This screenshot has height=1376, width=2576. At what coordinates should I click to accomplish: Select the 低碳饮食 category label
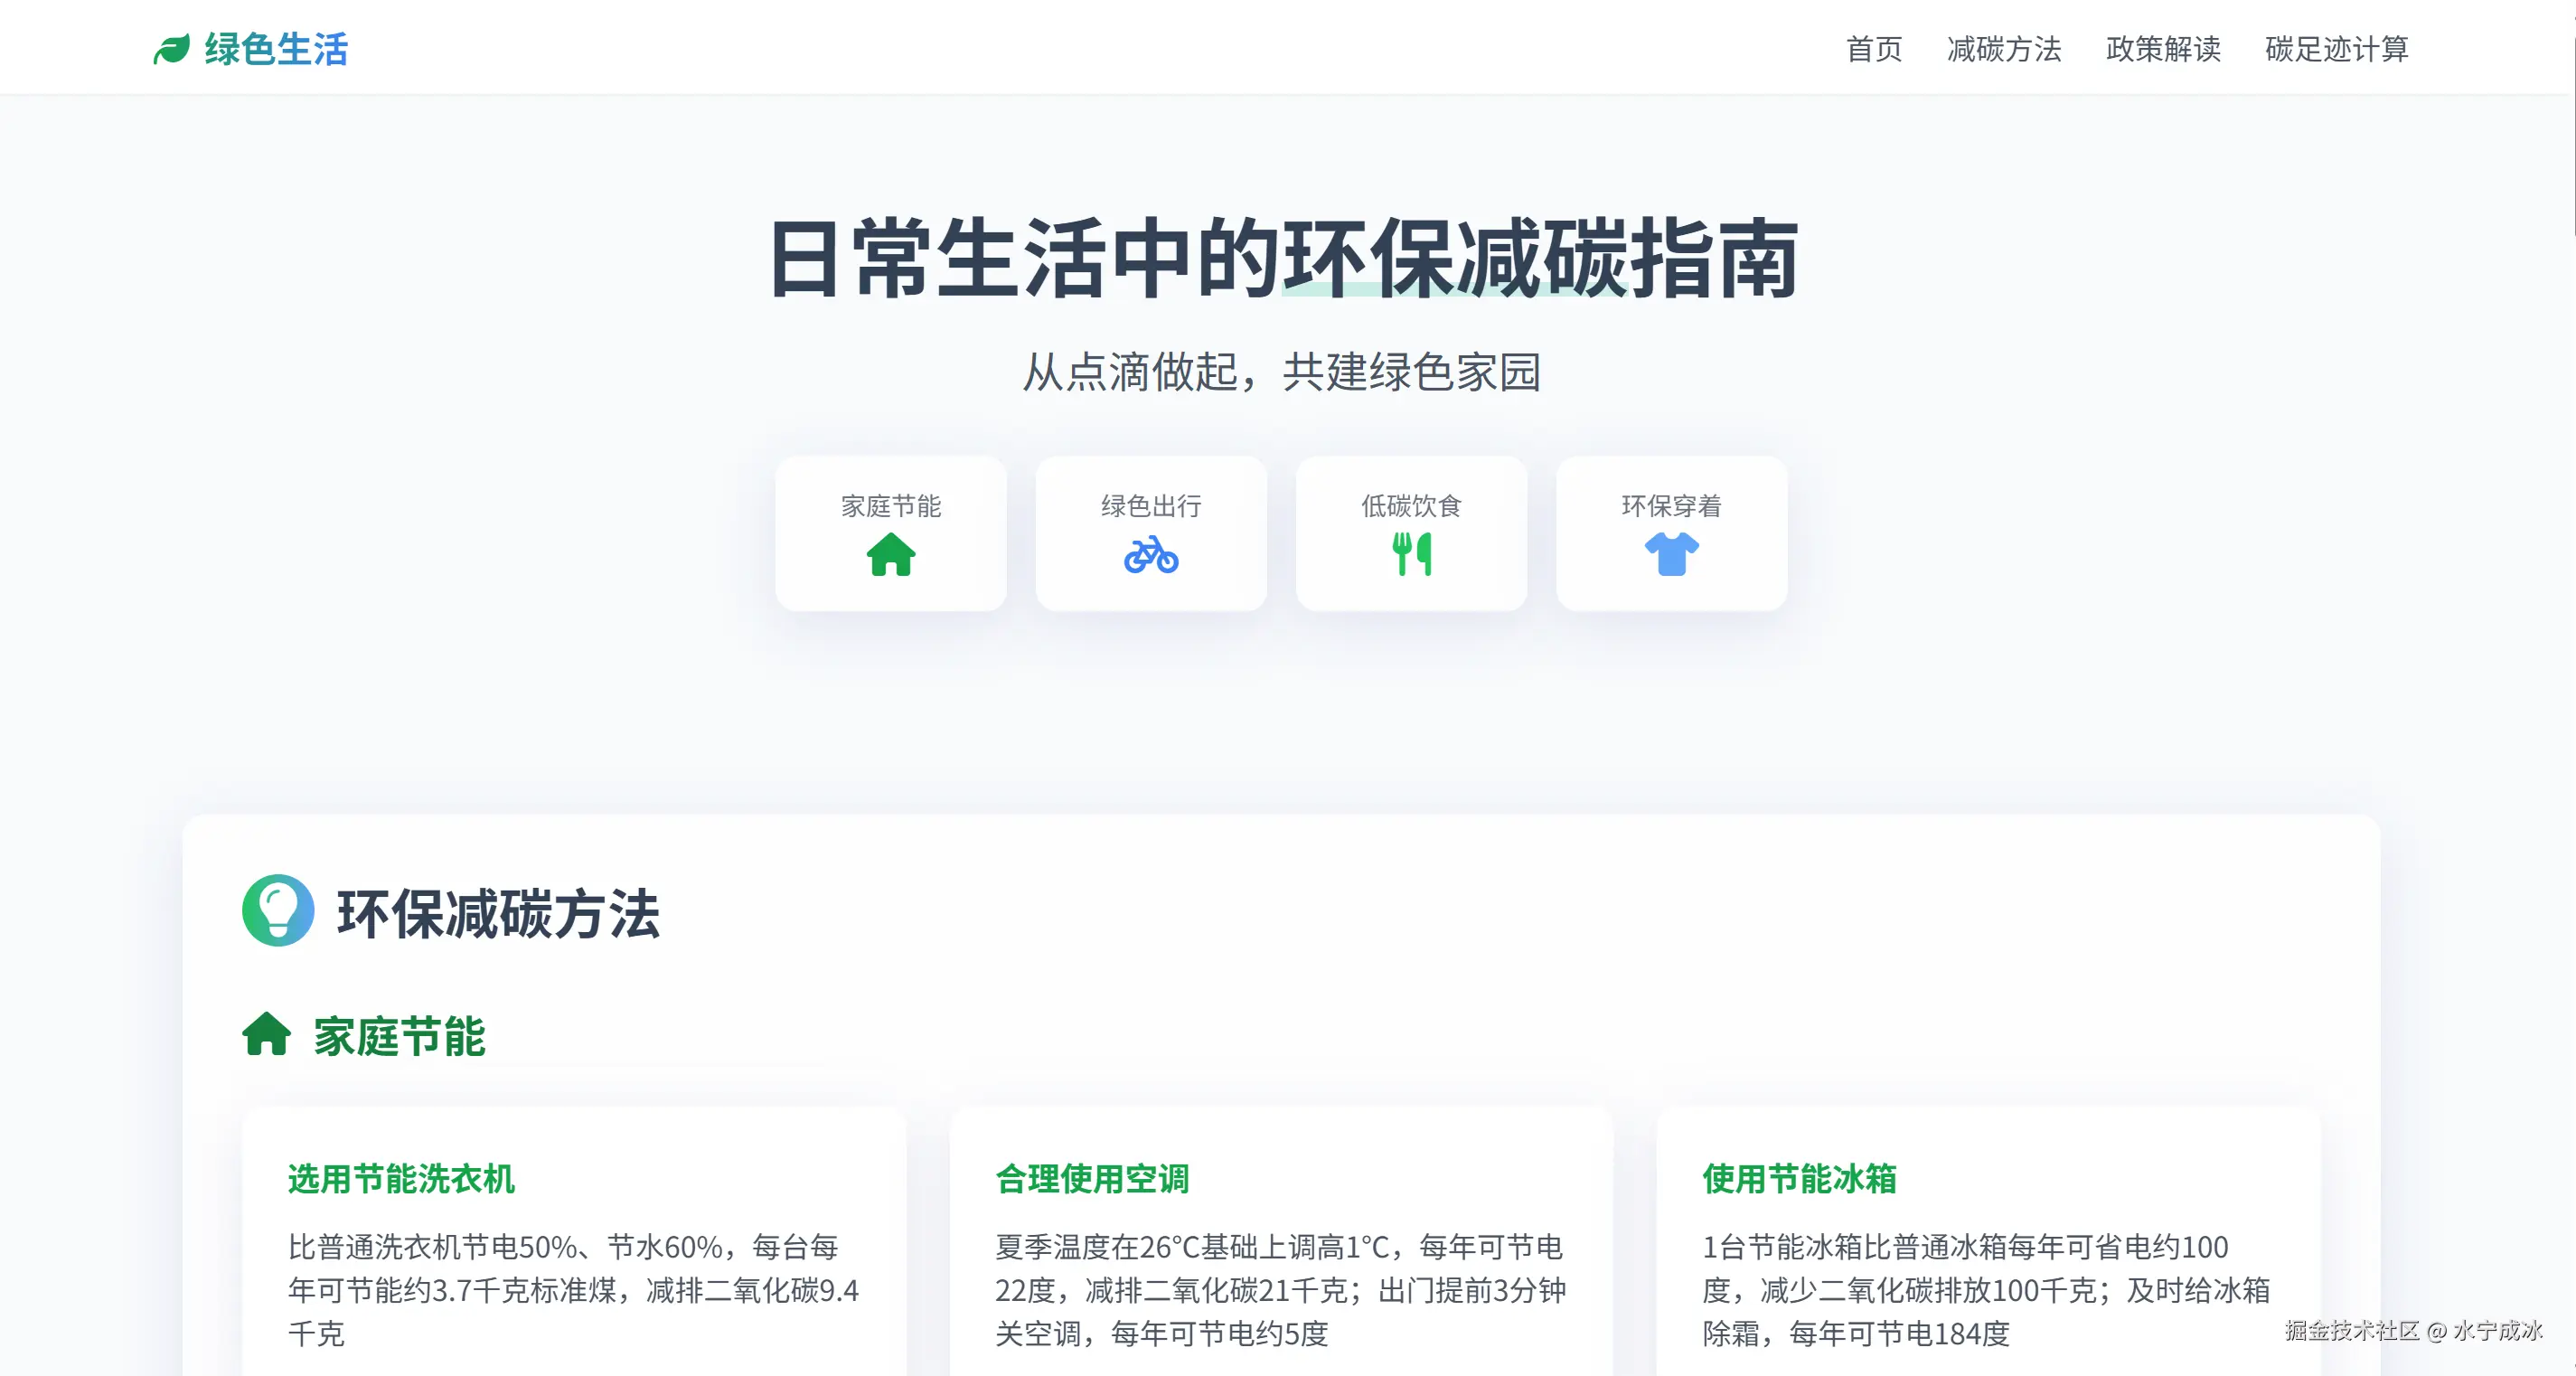pyautogui.click(x=1411, y=506)
